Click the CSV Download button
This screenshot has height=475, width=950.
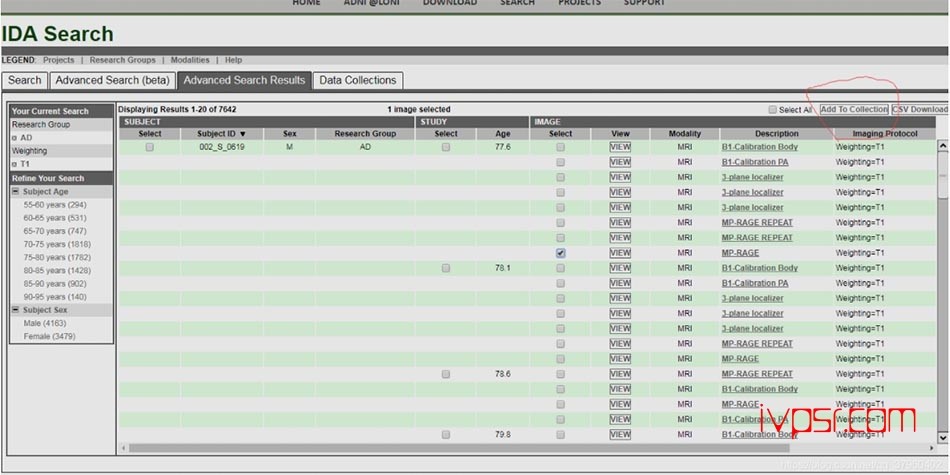tap(920, 110)
